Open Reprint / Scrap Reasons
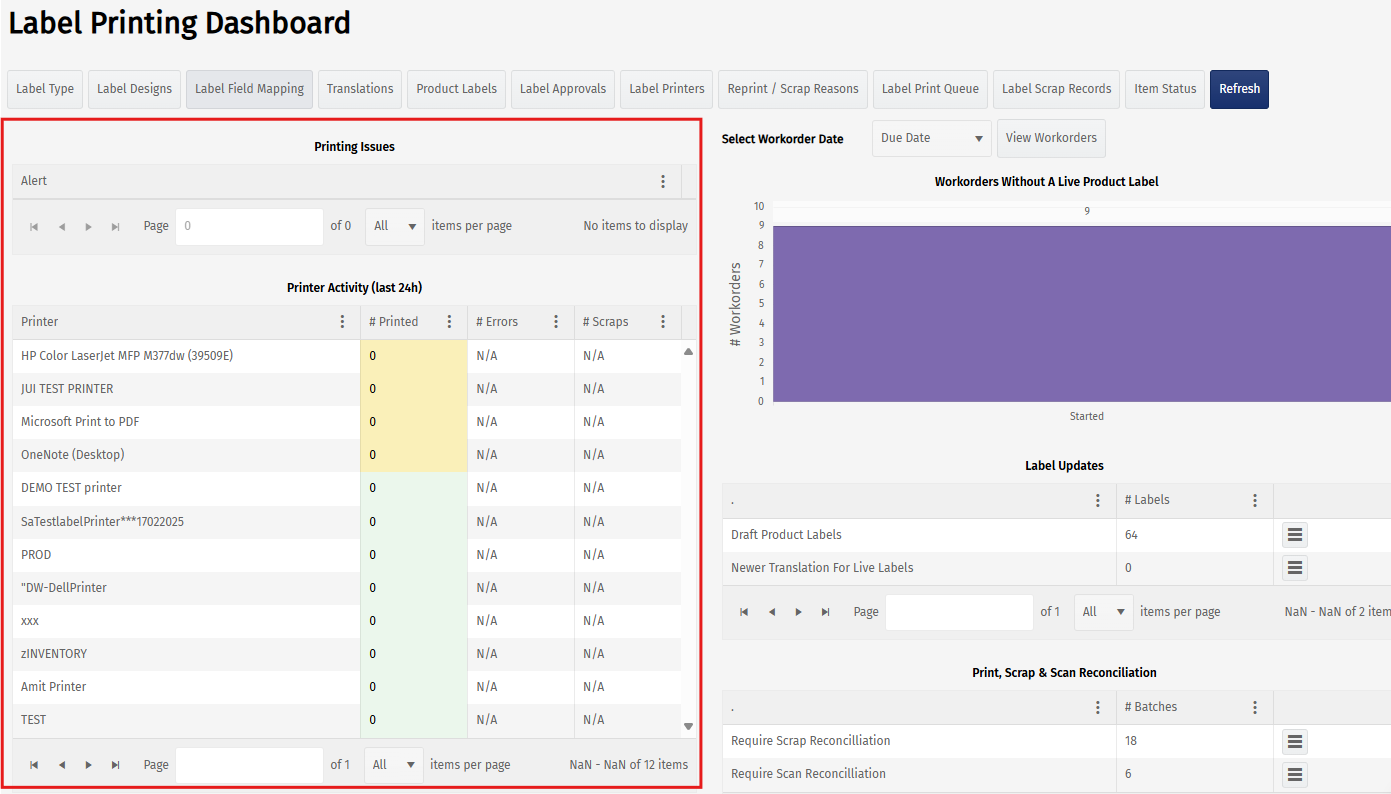Image resolution: width=1391 pixels, height=794 pixels. 793,89
